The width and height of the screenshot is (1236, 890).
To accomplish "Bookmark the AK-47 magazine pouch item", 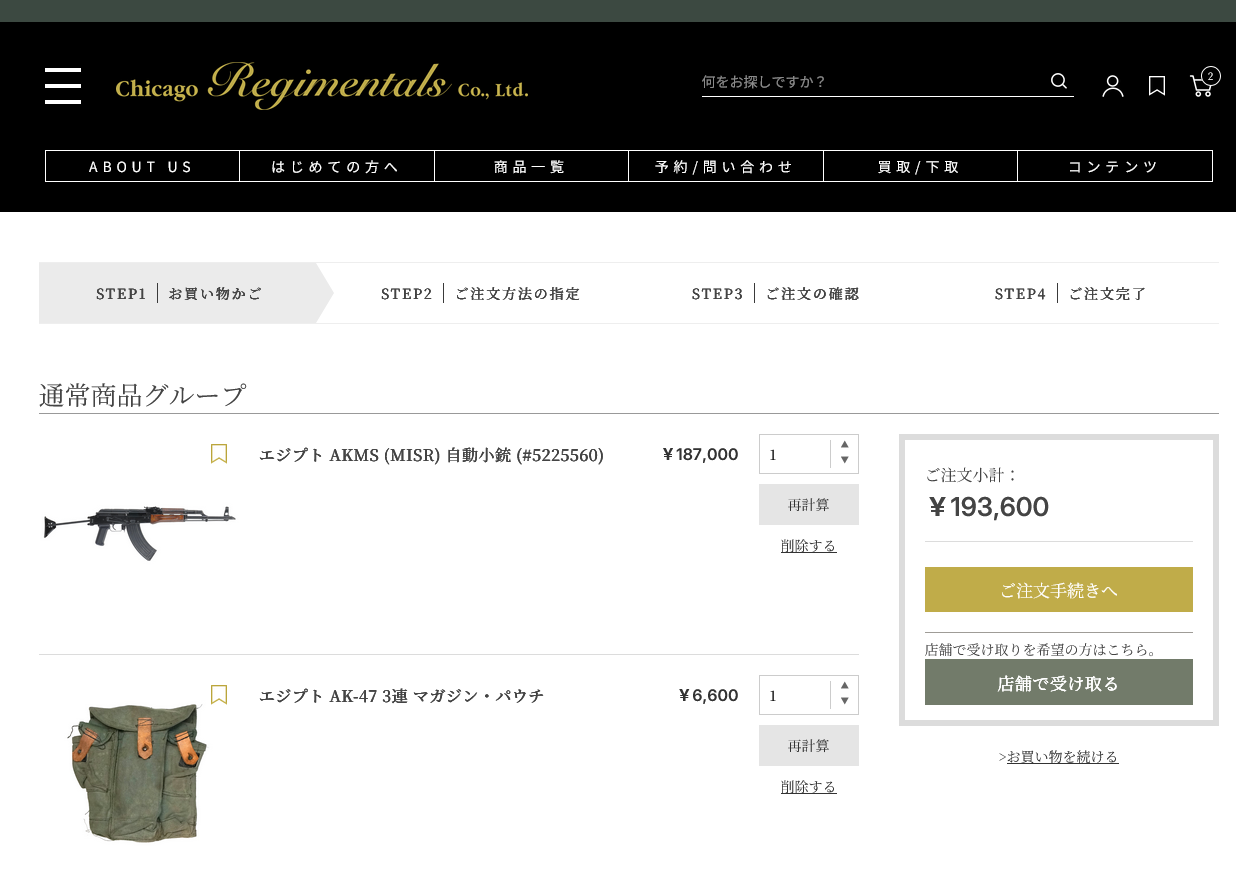I will (219, 695).
